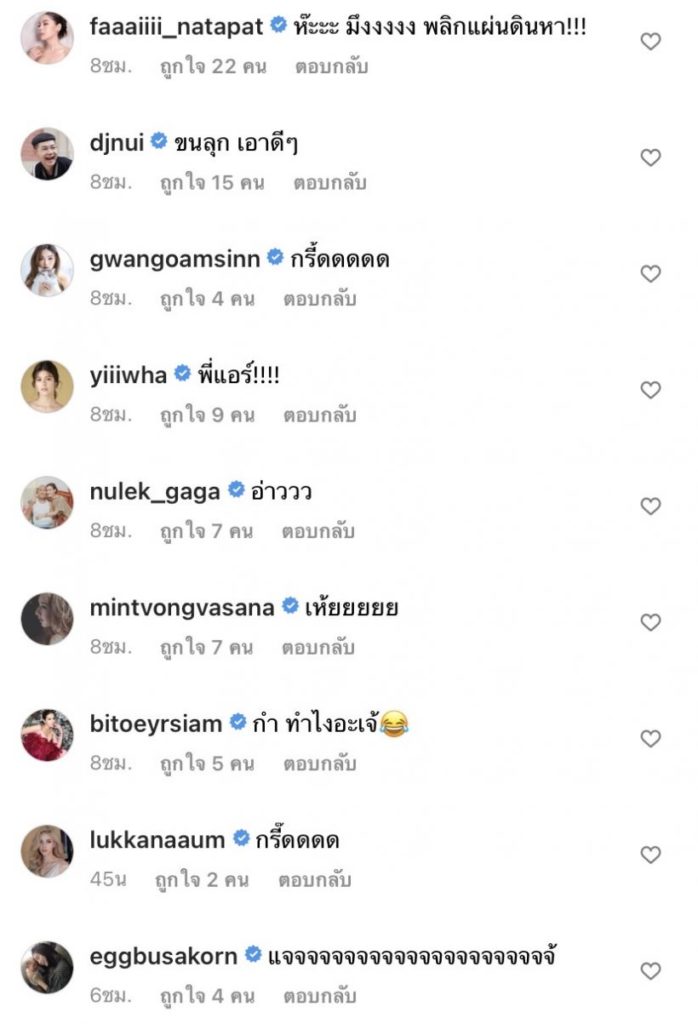Like the comment by faaaiiii_natapat
698x1024 pixels.
tap(650, 42)
